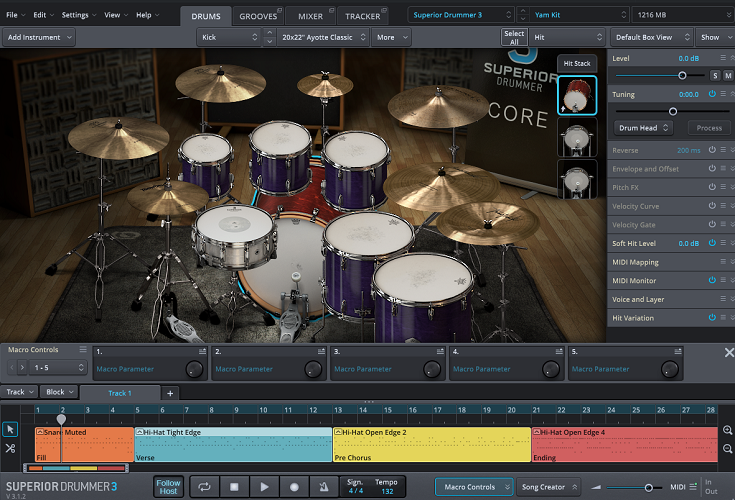Screen dimensions: 735x500
Task: Open the Hit articulation dropdown
Action: (567, 37)
